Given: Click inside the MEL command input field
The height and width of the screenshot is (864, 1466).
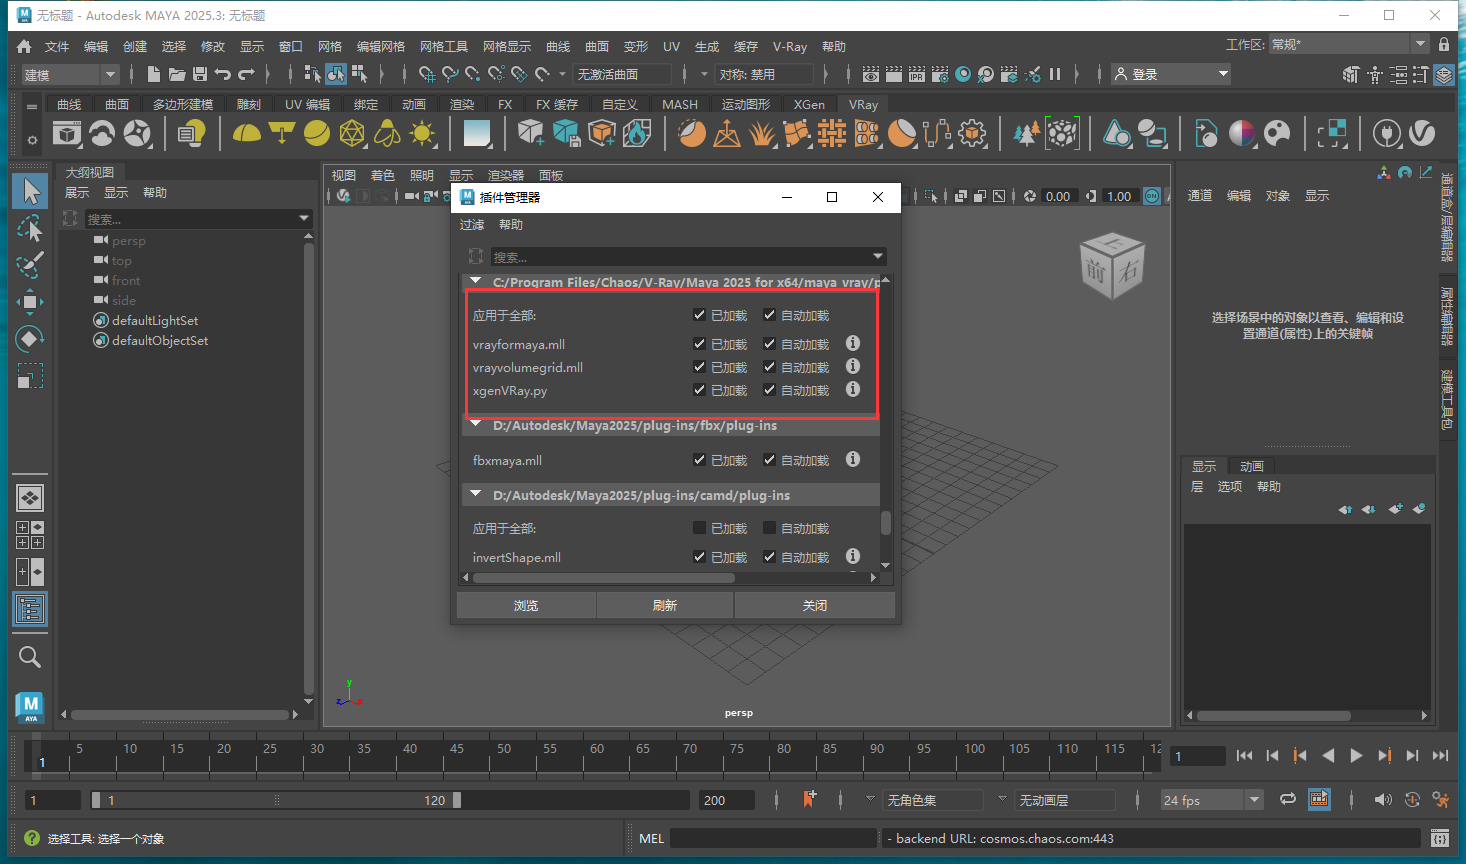Looking at the screenshot, I should click(775, 837).
